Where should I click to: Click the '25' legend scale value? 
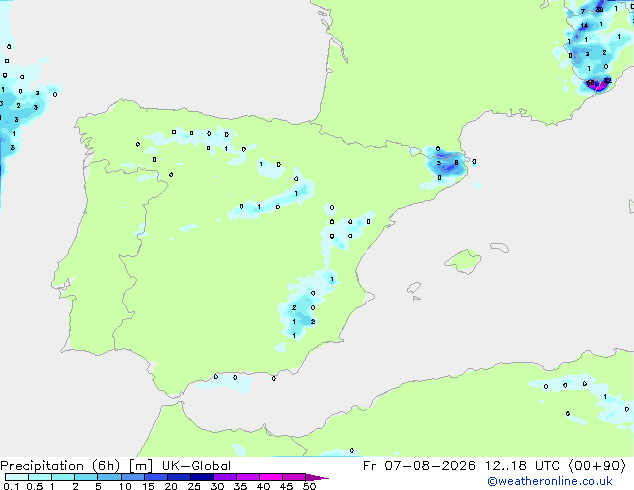[194, 486]
